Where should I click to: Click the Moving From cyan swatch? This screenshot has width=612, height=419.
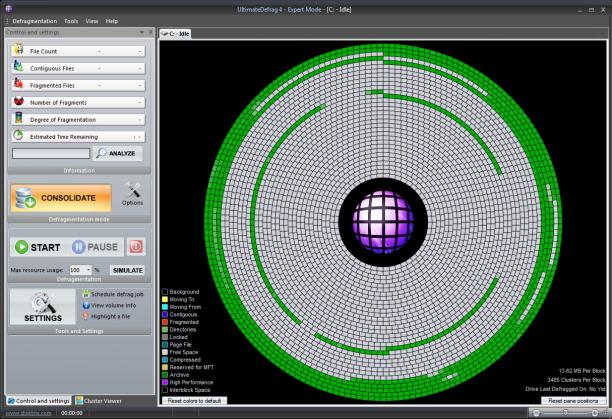165,307
